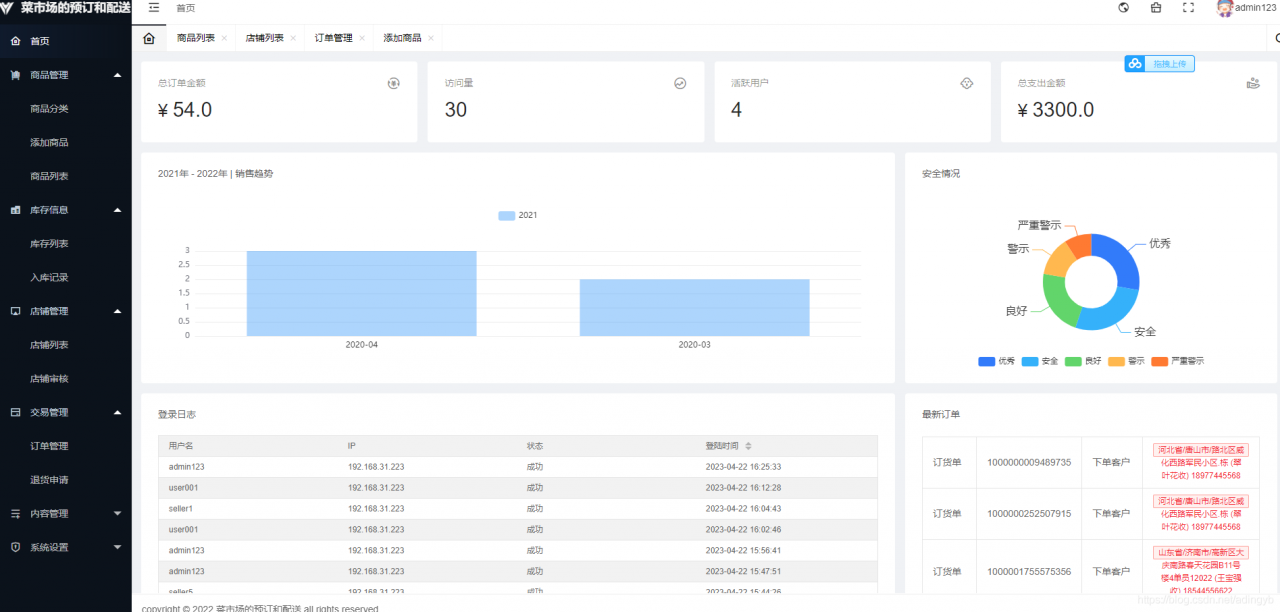Click the app logo next to site title
This screenshot has height=612, width=1280.
pos(9,7)
